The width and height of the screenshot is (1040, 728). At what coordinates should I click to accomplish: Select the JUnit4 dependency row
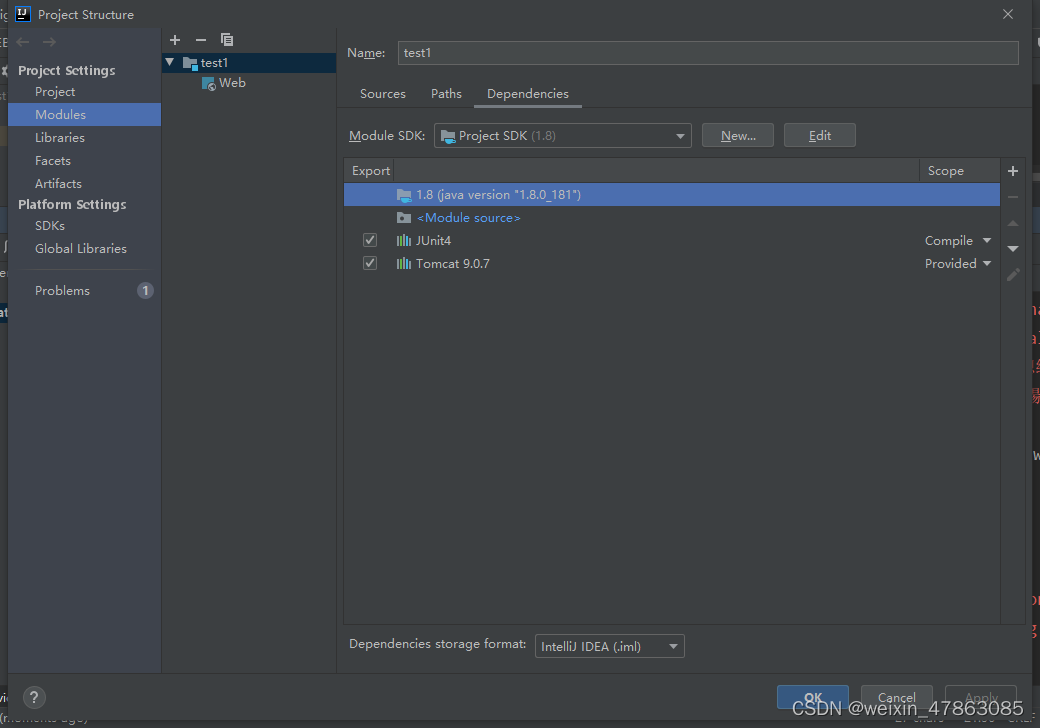pos(671,241)
